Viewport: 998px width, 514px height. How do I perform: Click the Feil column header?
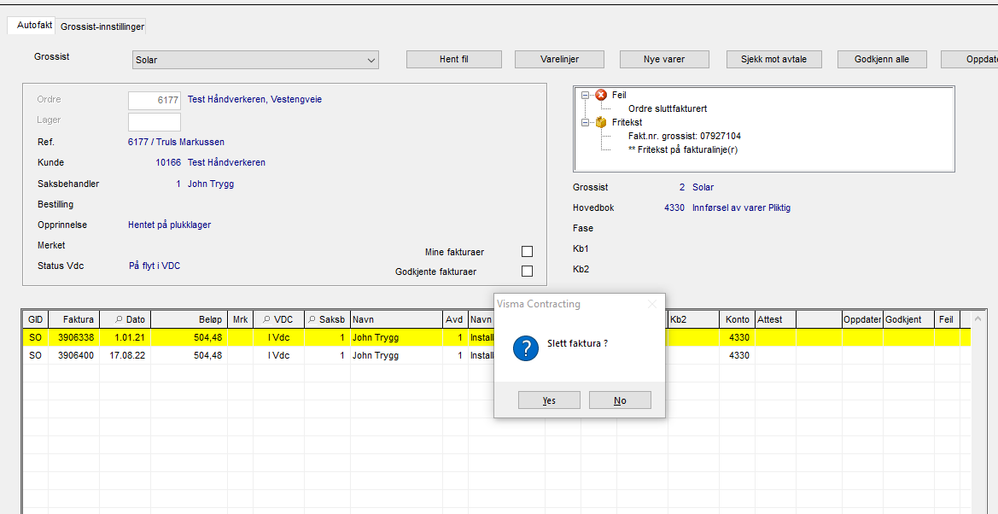click(x=946, y=319)
